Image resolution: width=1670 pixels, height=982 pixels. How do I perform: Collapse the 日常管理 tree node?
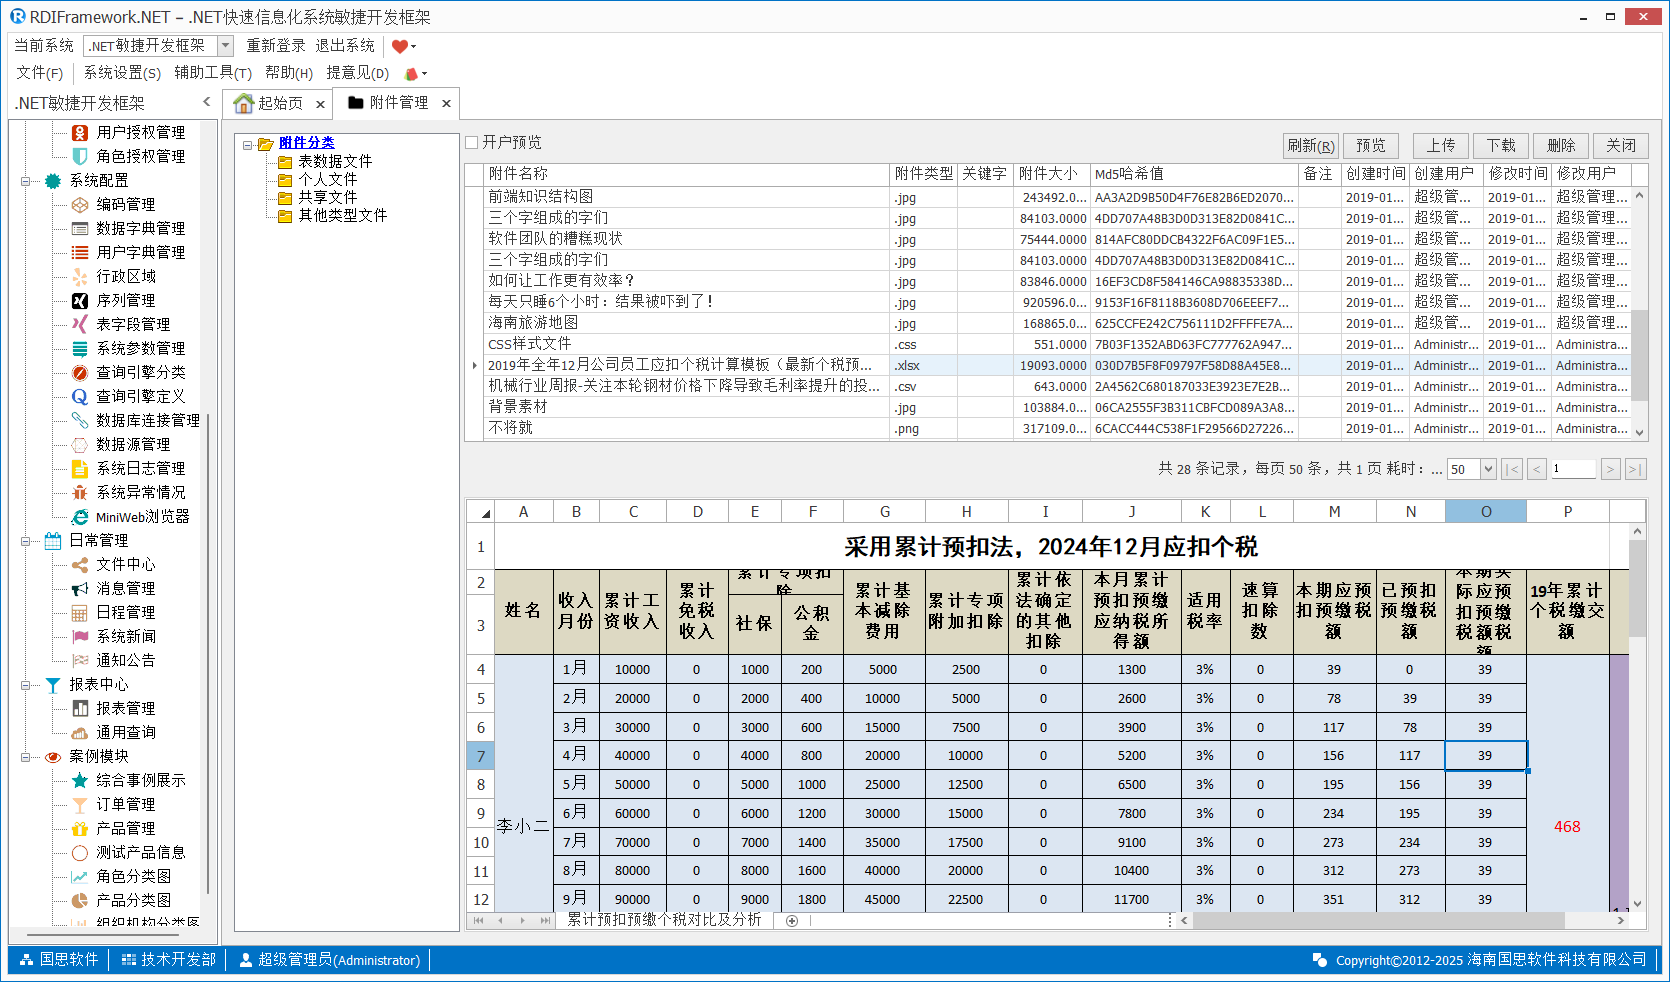pos(26,541)
